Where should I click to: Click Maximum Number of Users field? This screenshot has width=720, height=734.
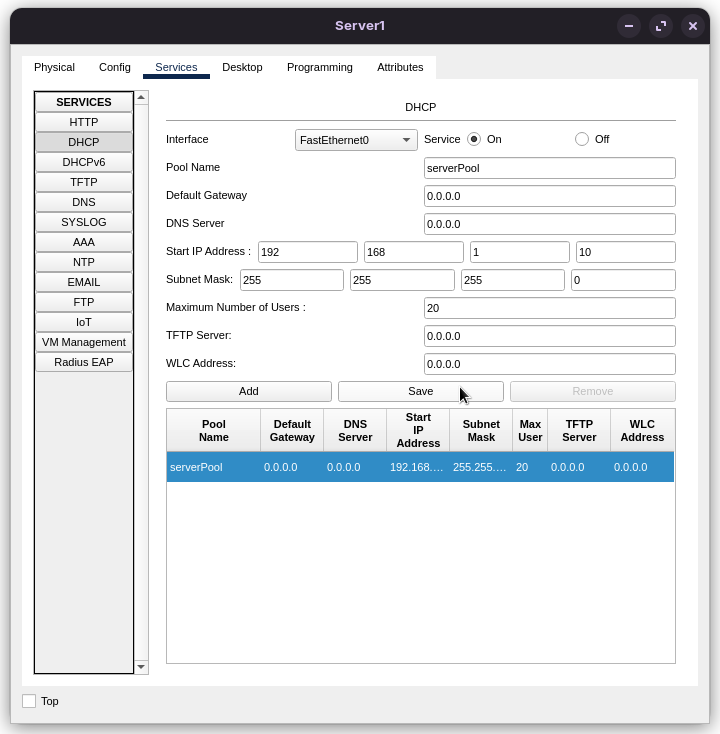[550, 308]
